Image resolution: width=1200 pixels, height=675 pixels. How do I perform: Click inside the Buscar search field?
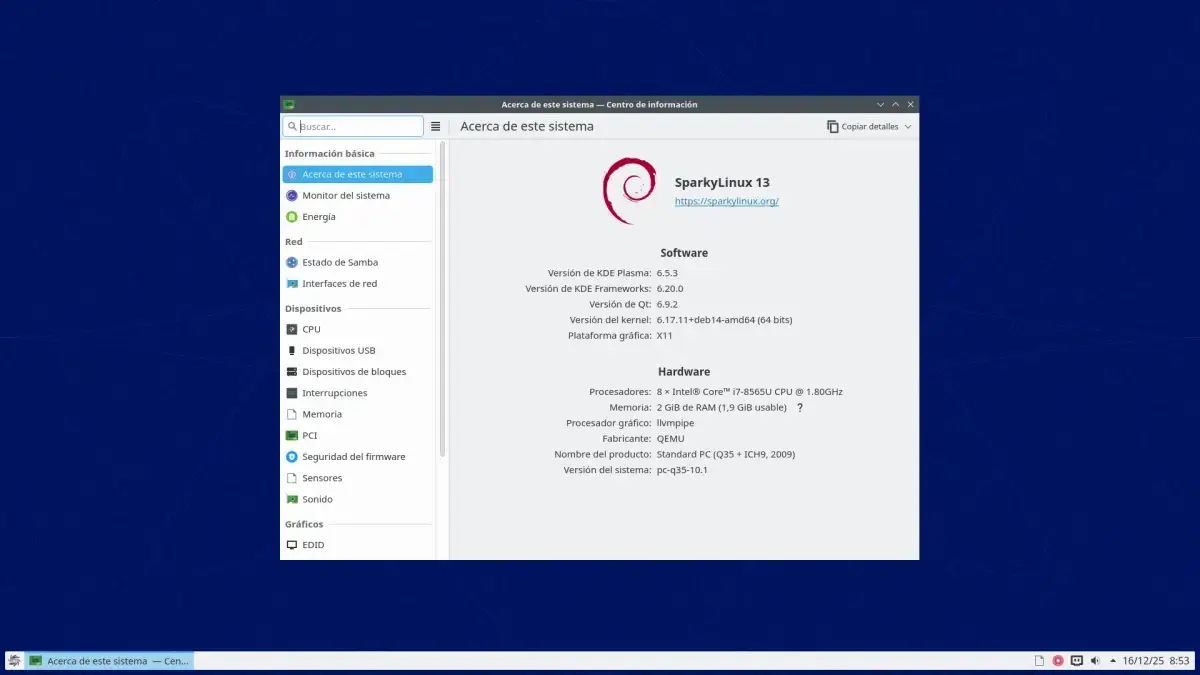355,126
